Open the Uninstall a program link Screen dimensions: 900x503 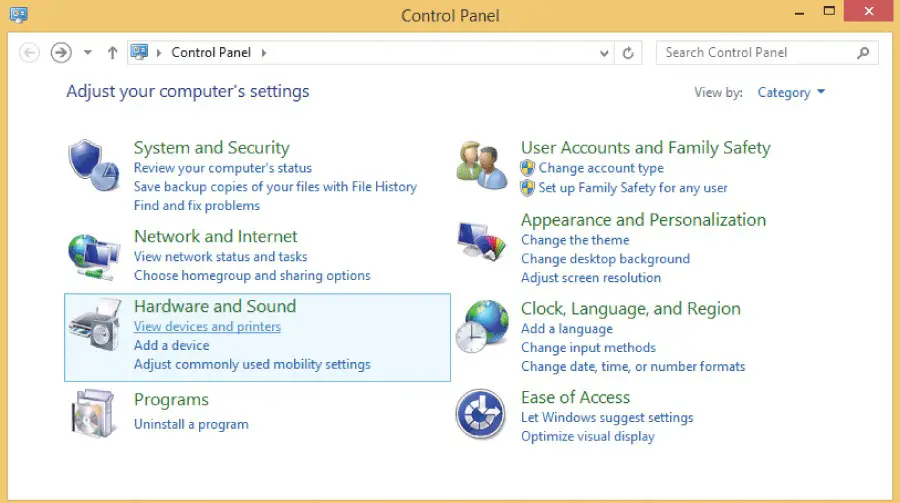point(191,424)
